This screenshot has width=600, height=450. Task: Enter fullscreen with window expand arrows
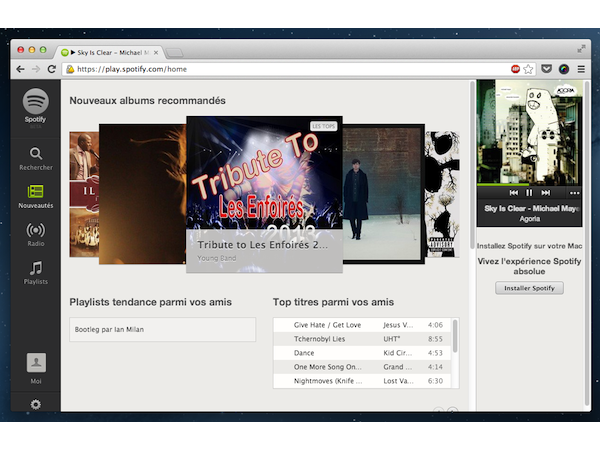tap(581, 49)
